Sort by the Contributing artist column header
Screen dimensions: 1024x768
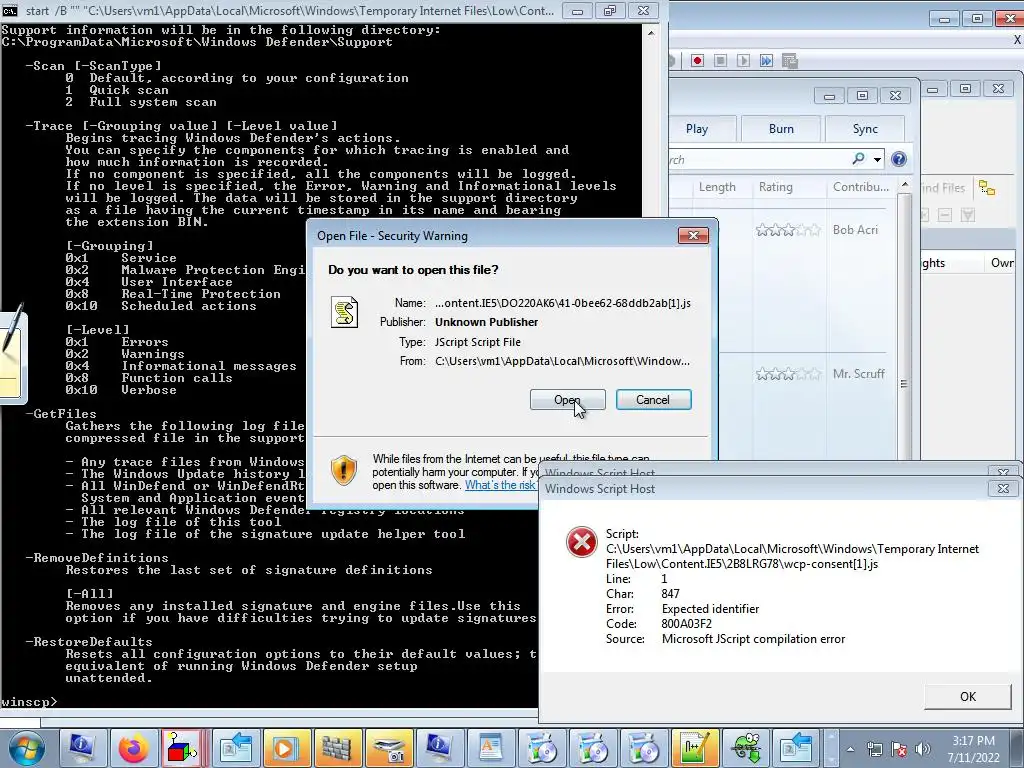pos(861,187)
